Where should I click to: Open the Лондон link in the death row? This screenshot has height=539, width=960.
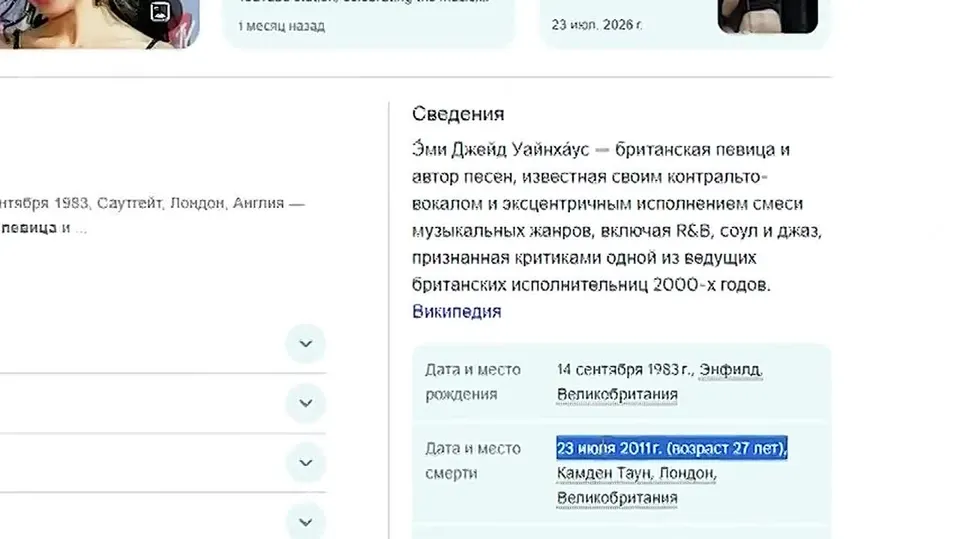688,473
